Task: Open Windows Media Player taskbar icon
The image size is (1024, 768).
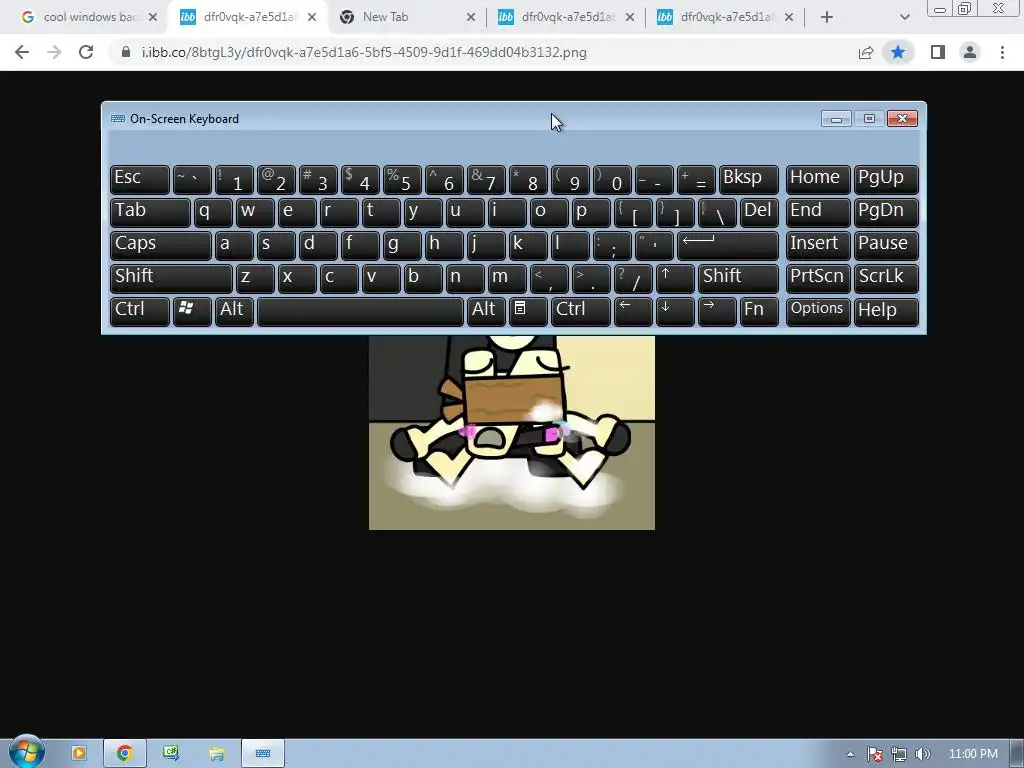Action: click(x=79, y=753)
